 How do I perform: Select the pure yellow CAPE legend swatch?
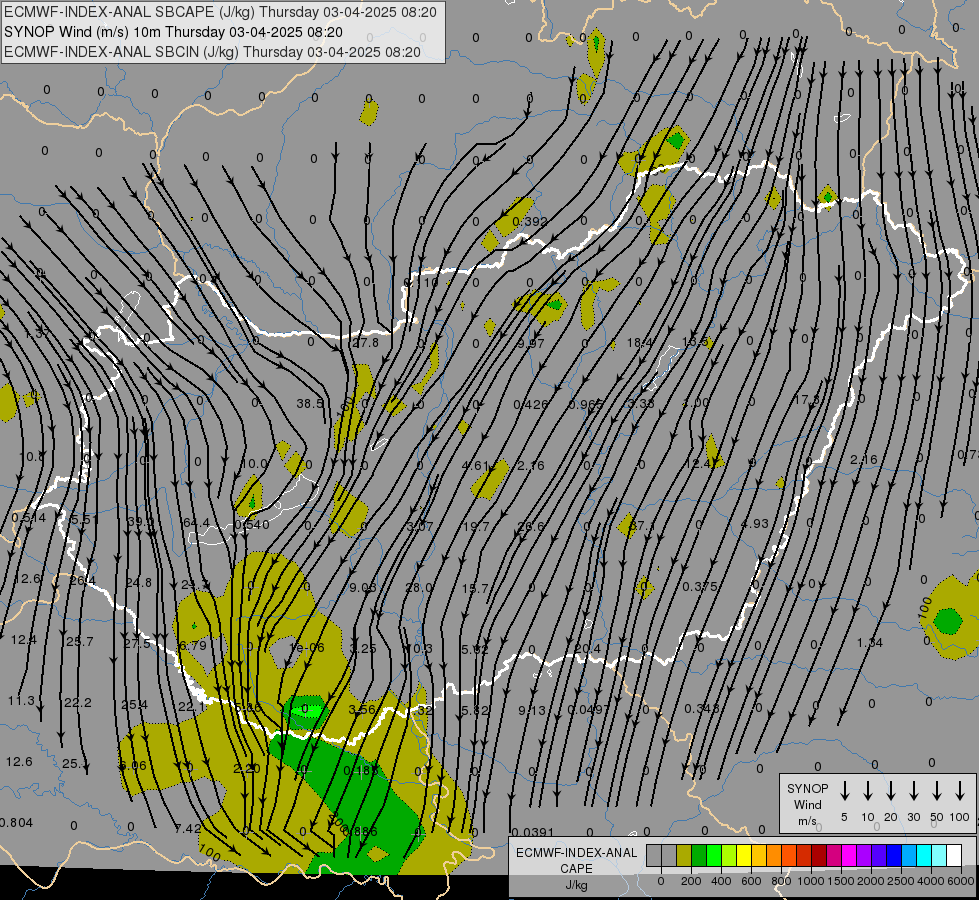744,856
